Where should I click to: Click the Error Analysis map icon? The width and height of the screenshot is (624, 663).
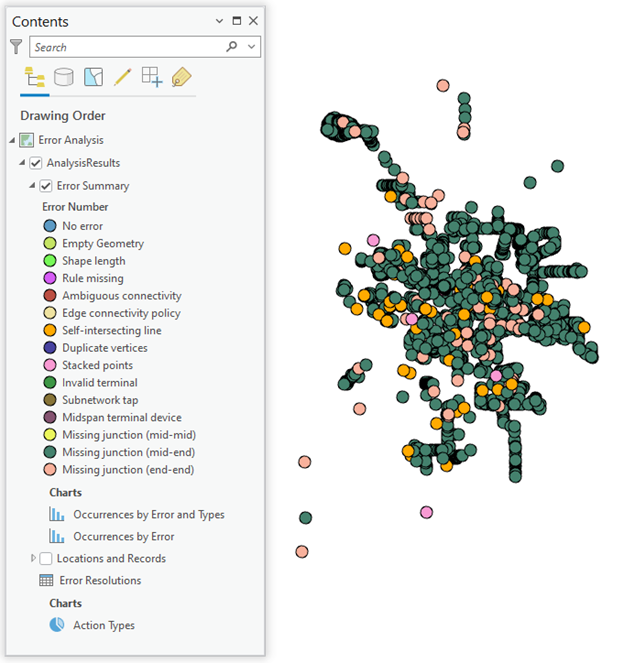(27, 140)
